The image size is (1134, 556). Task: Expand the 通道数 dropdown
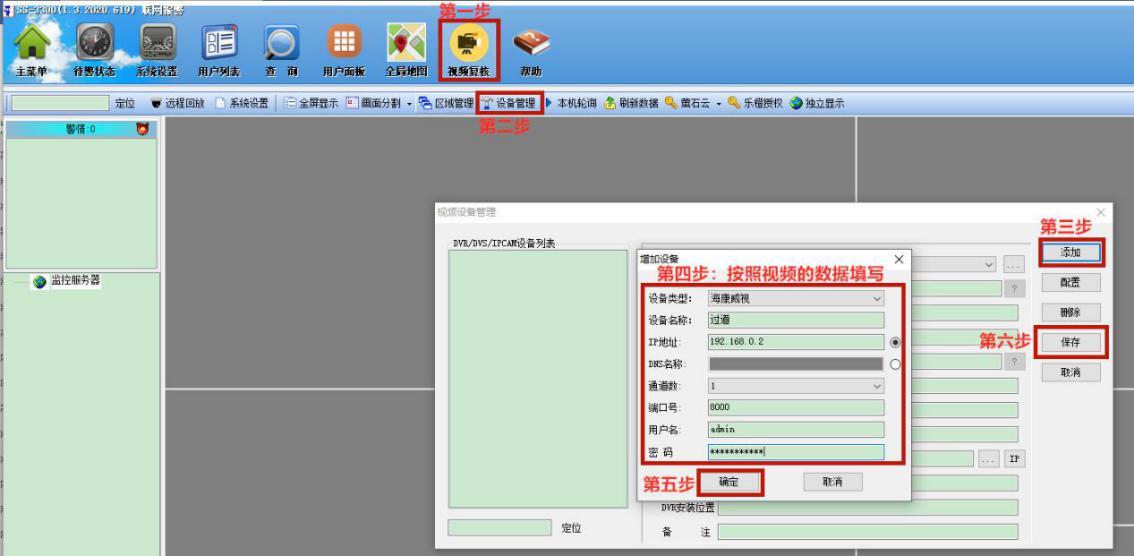(x=877, y=386)
